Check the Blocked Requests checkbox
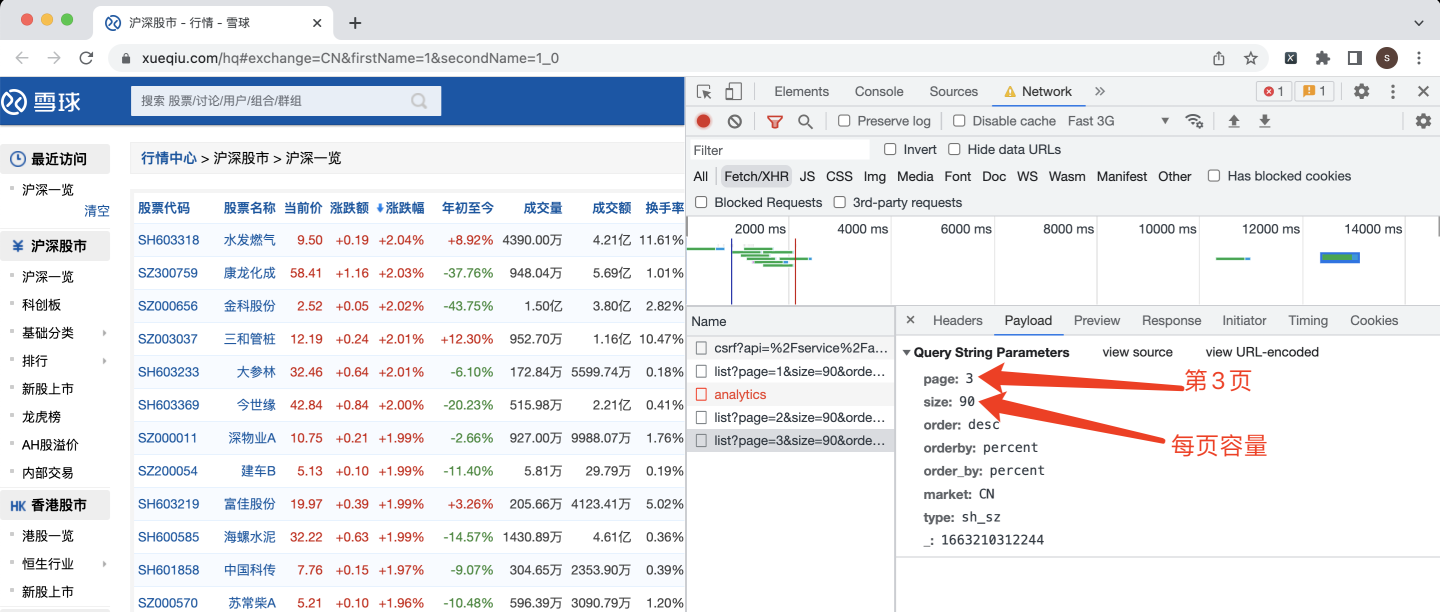The image size is (1440, 612). tap(700, 202)
